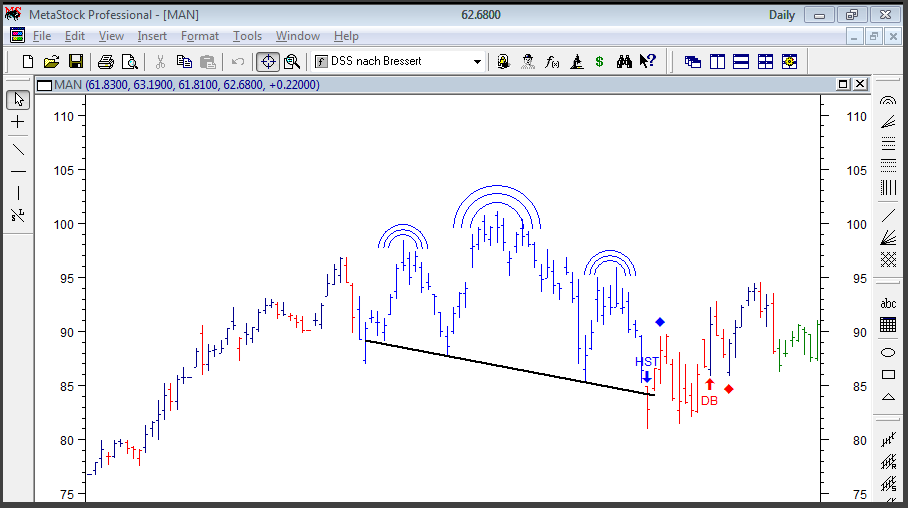Open the Expert Advisor icon

click(x=528, y=61)
